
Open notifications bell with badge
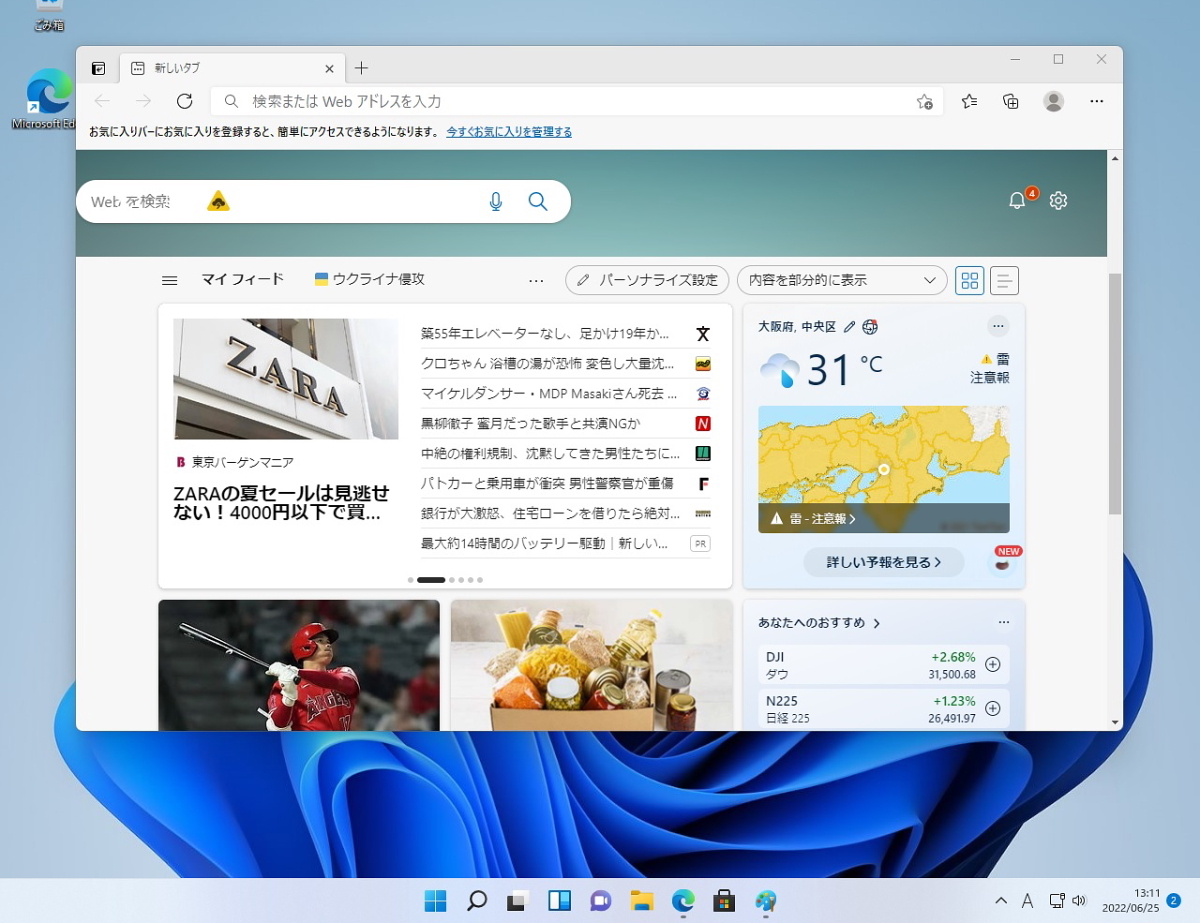[1017, 200]
